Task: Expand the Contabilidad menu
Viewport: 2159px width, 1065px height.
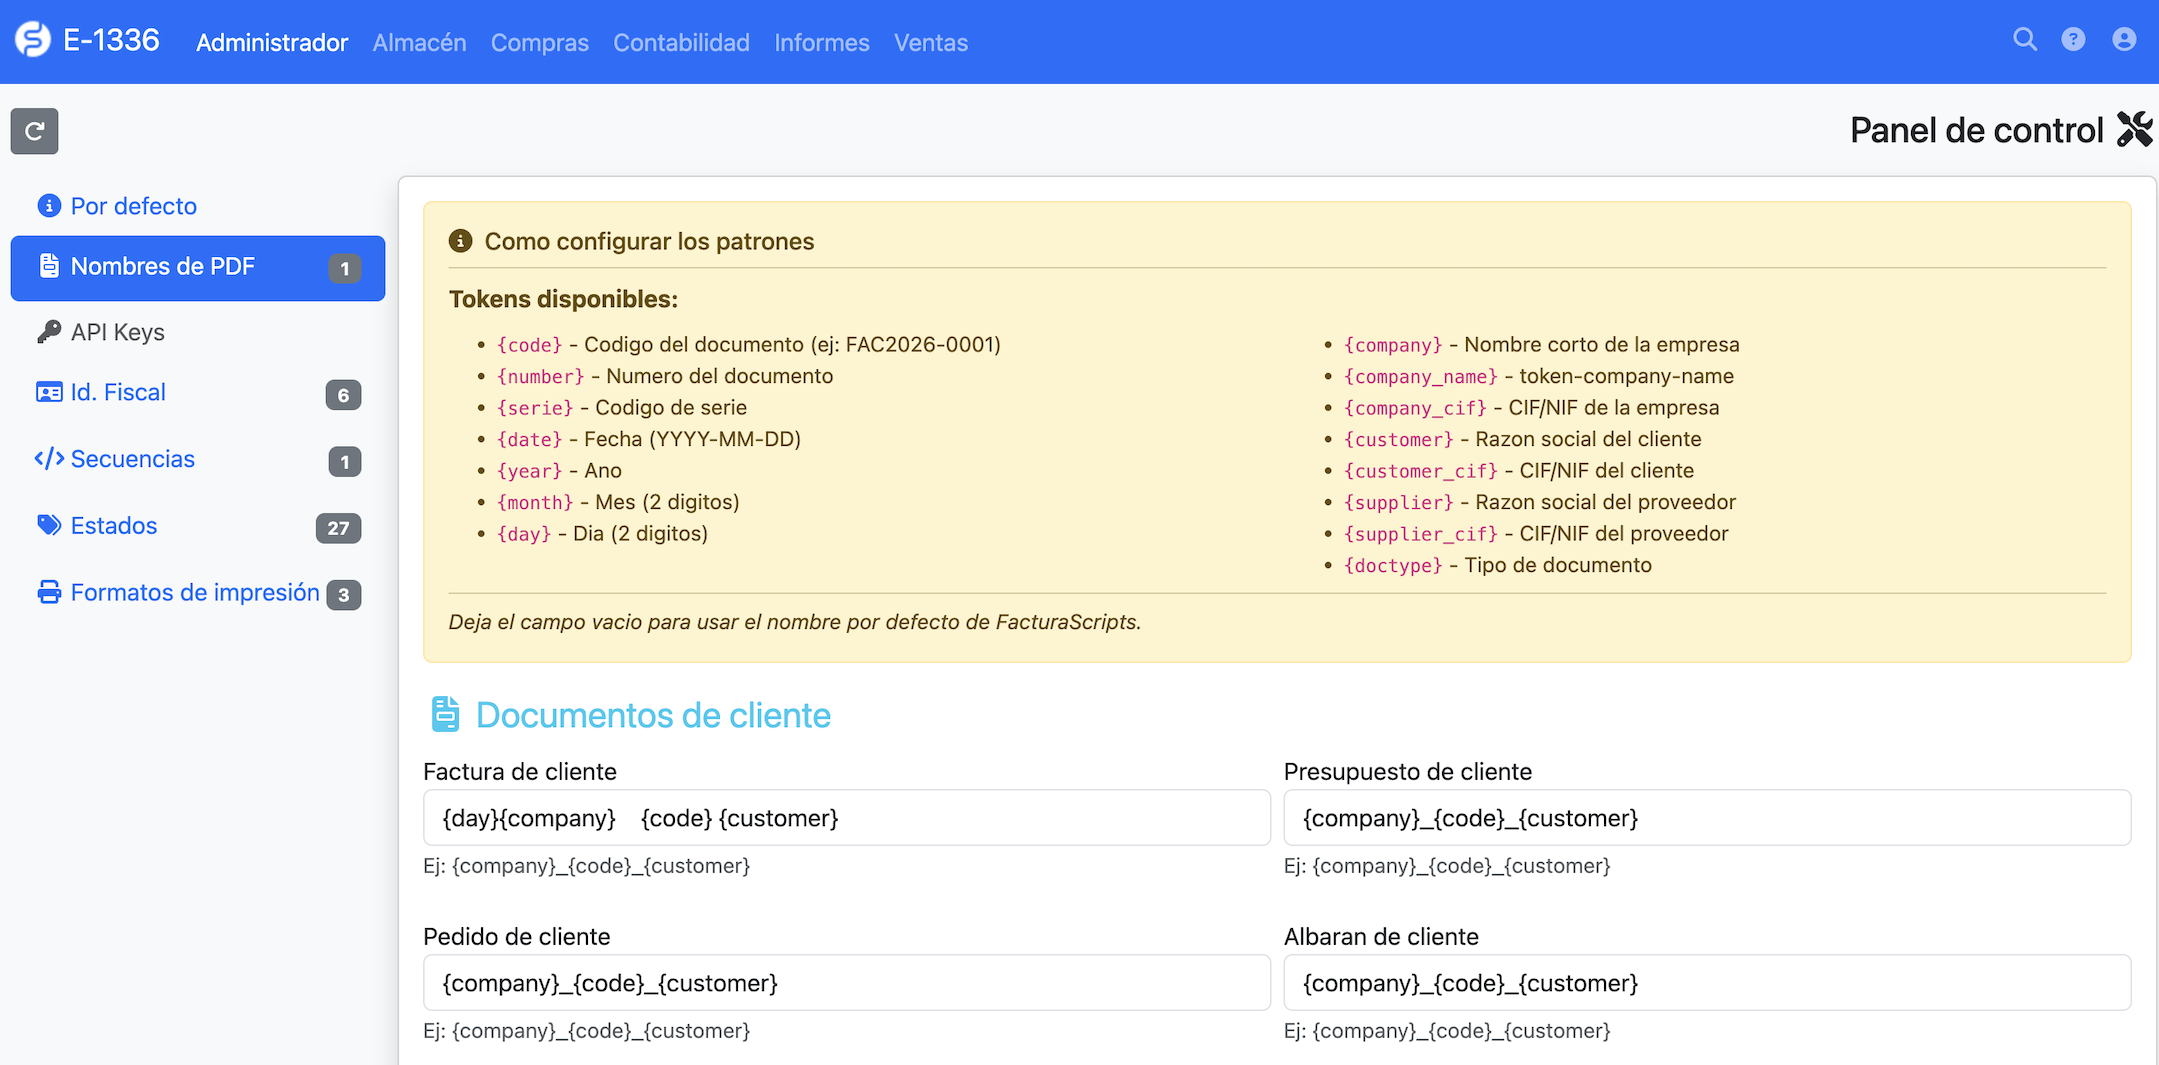Action: click(x=681, y=43)
